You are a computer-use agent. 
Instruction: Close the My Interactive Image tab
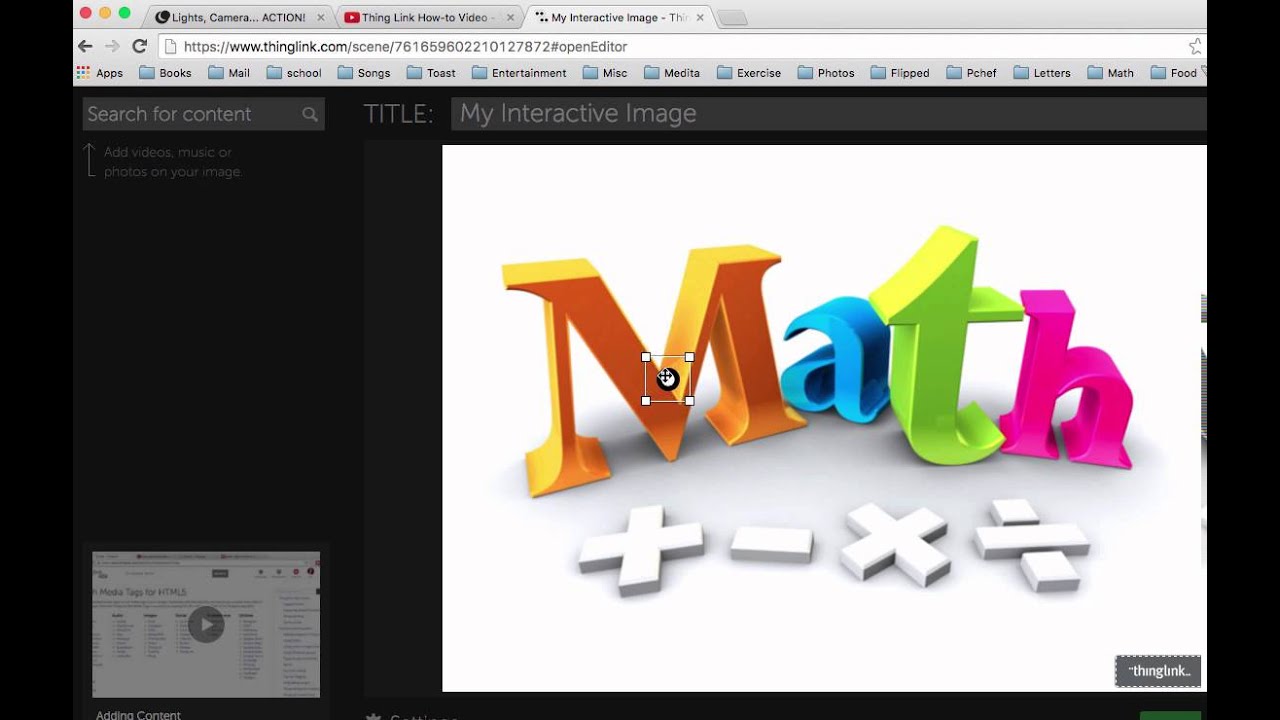click(700, 17)
